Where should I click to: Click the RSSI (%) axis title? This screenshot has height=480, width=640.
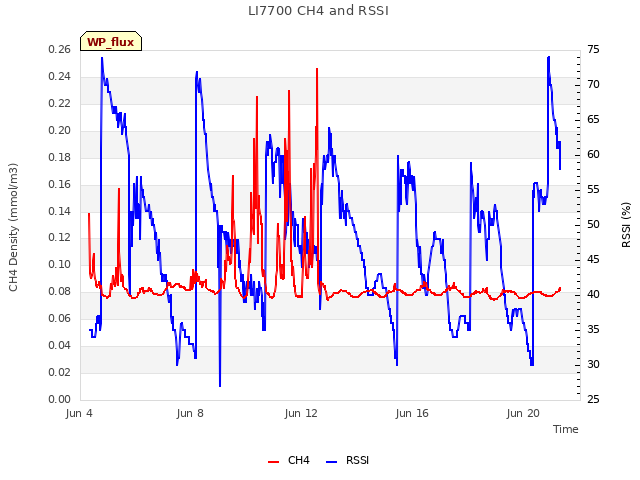(x=626, y=224)
